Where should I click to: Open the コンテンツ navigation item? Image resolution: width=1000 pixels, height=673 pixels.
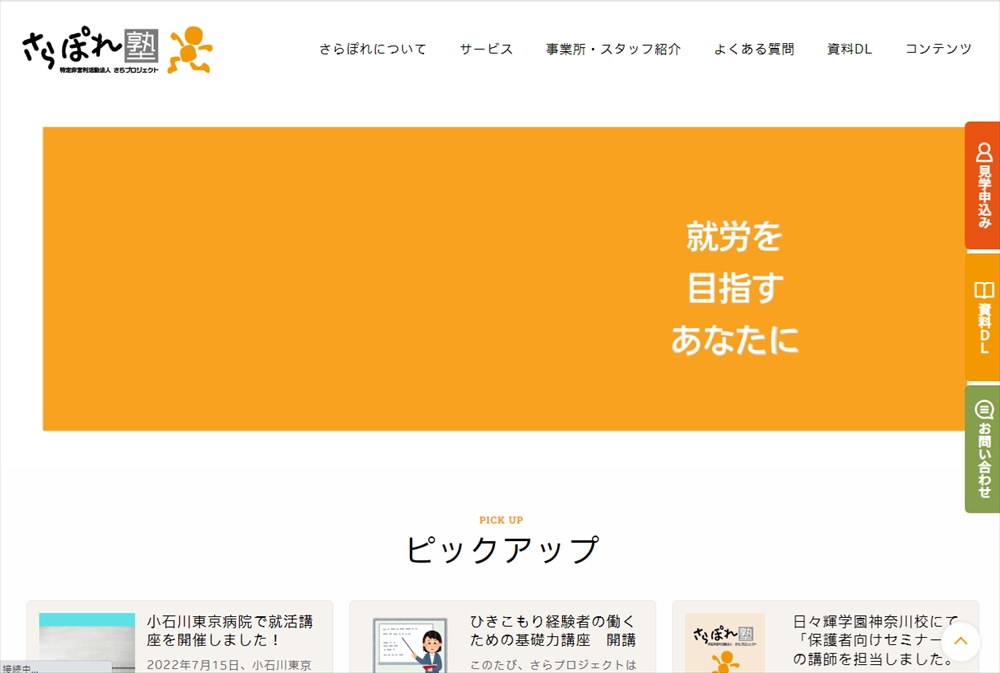(x=938, y=49)
